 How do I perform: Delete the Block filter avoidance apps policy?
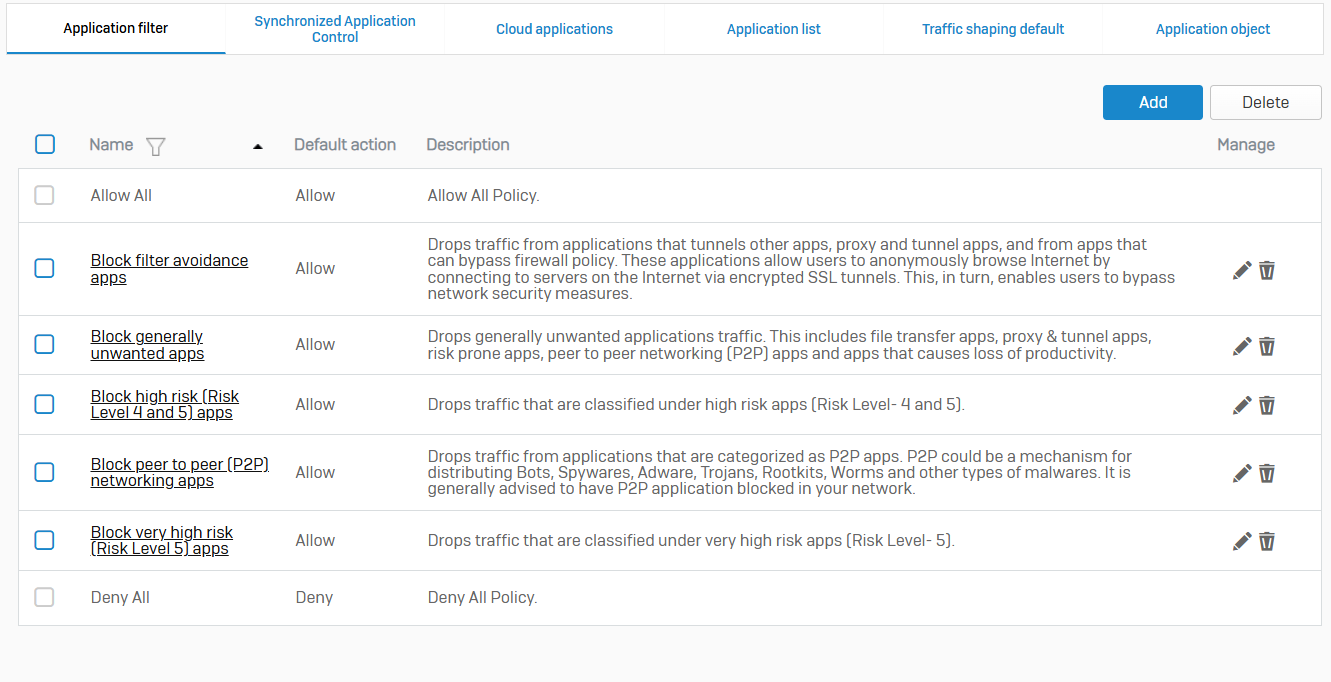1267,270
